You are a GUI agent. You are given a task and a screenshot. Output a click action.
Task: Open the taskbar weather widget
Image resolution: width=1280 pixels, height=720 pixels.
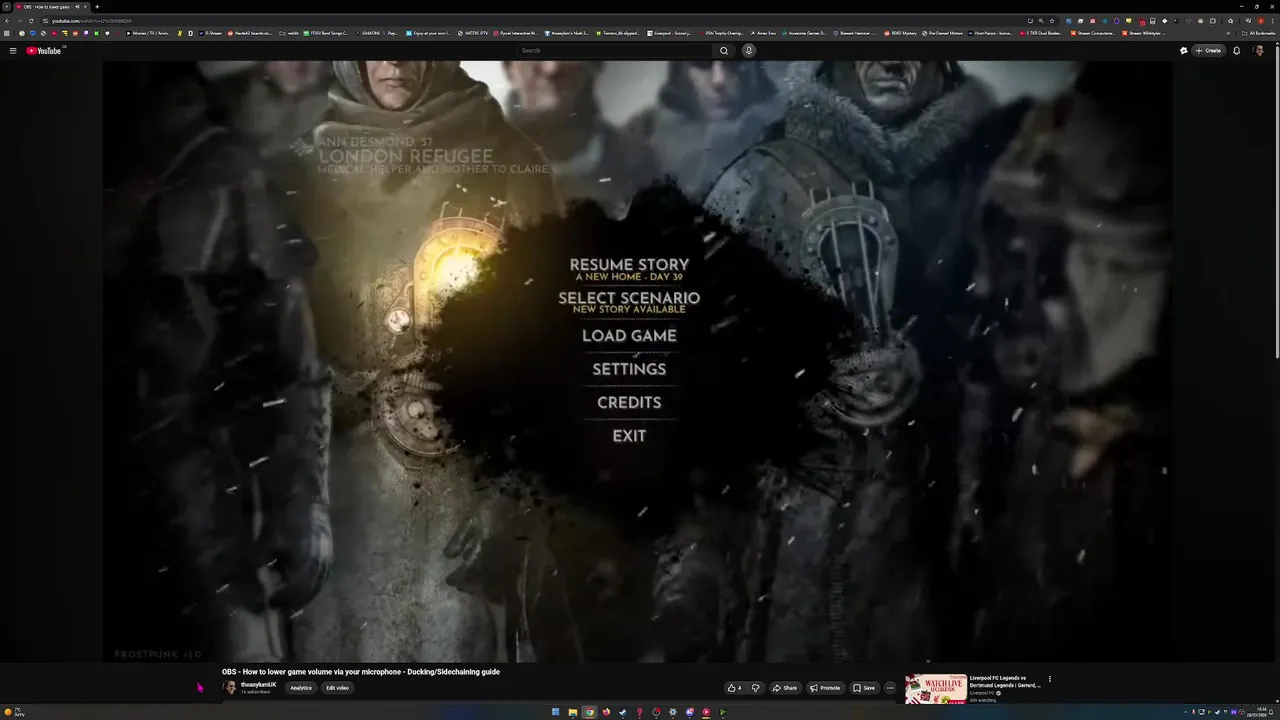click(x=15, y=712)
